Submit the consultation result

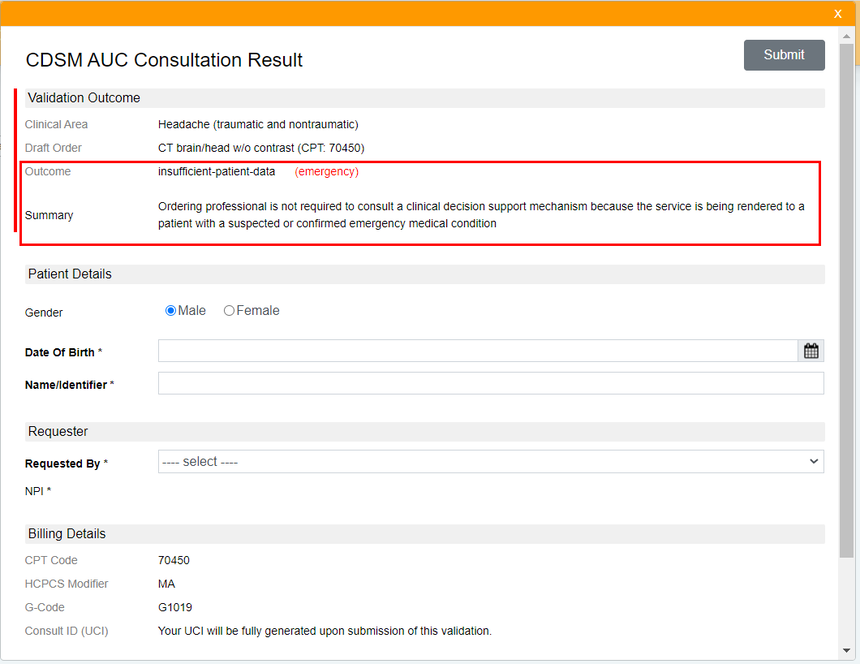(x=784, y=55)
